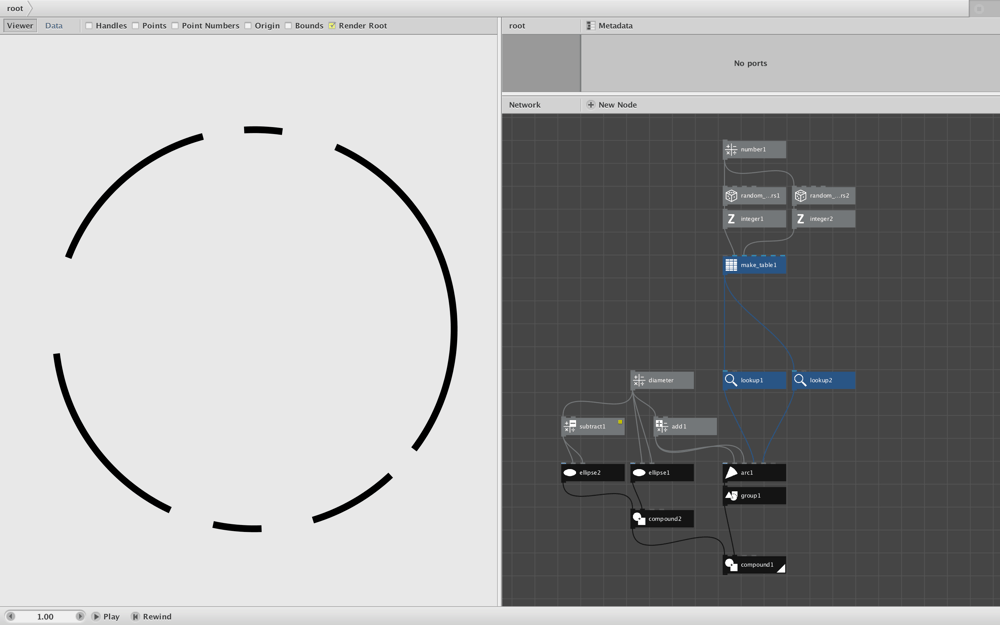Click the arc1 node icon
Image resolution: width=1000 pixels, height=625 pixels.
pyautogui.click(x=731, y=473)
